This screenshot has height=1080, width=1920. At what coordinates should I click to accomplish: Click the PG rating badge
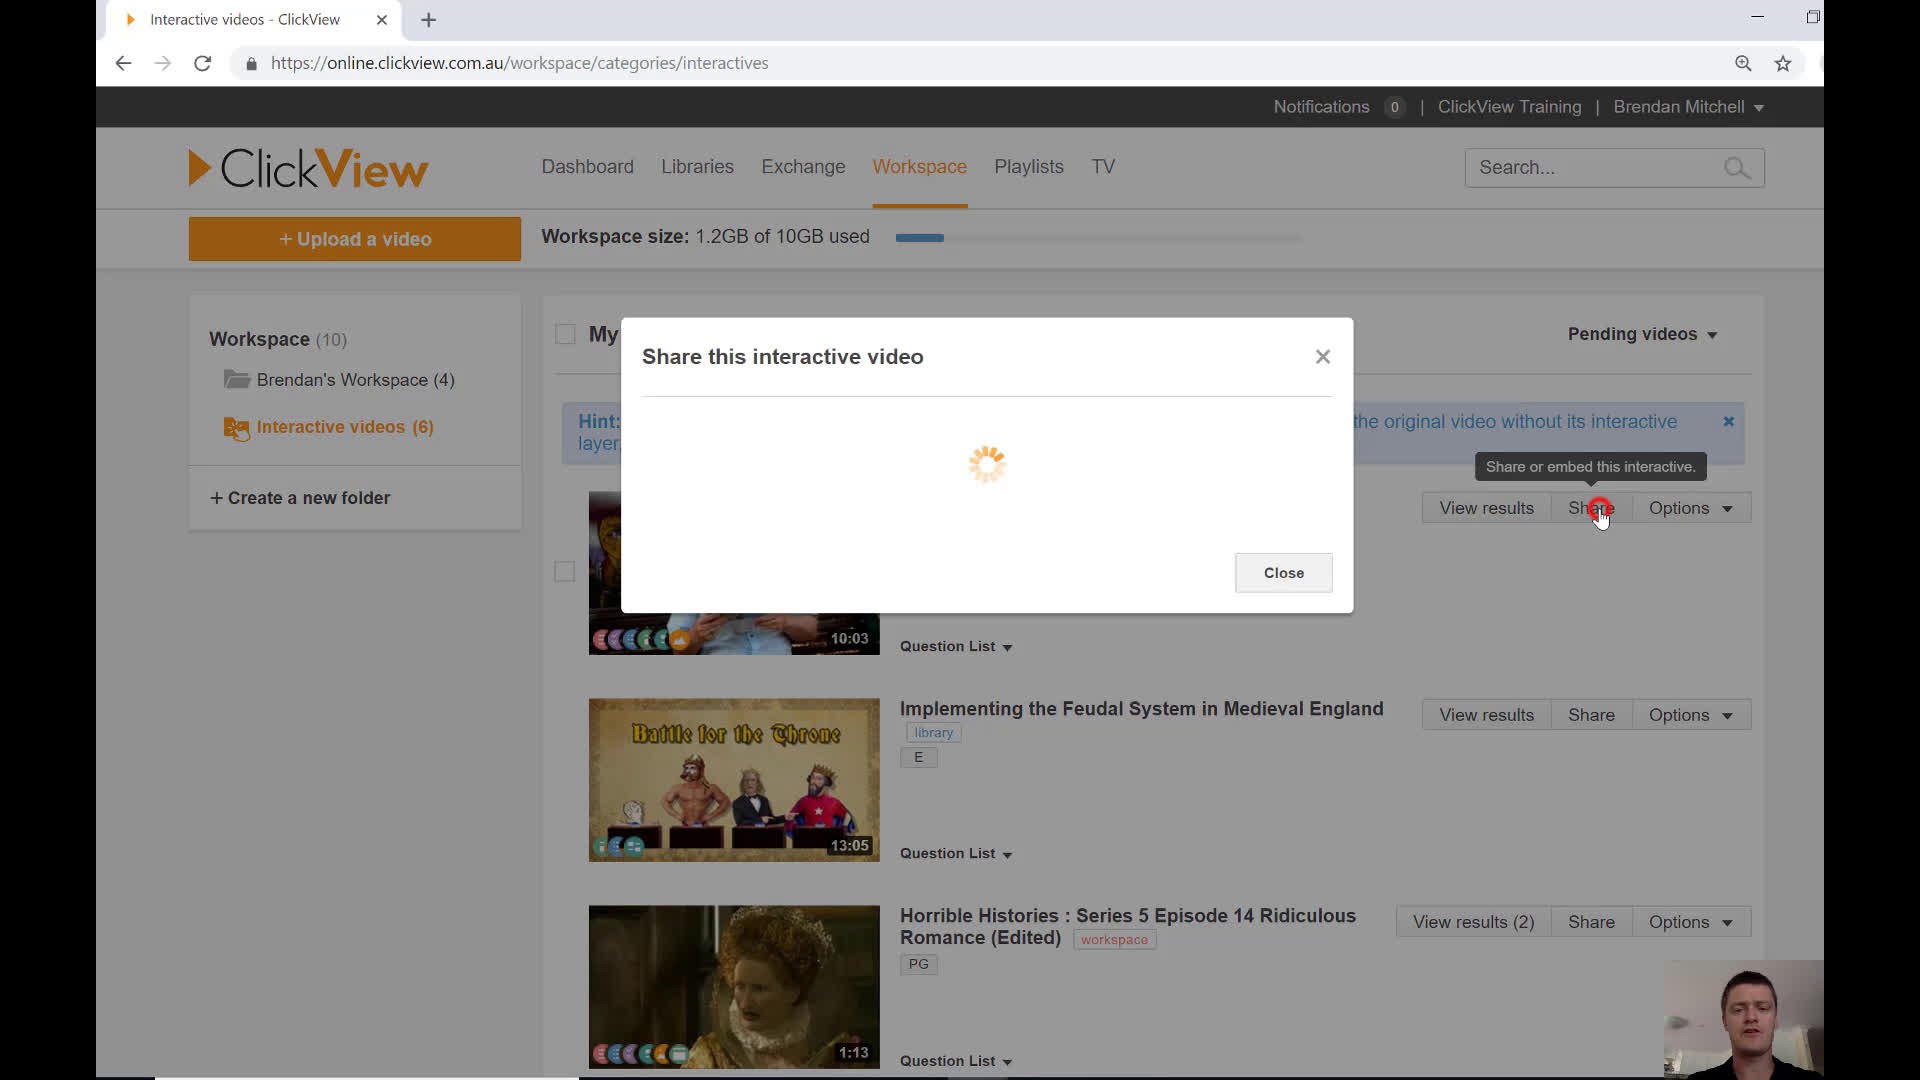918,964
